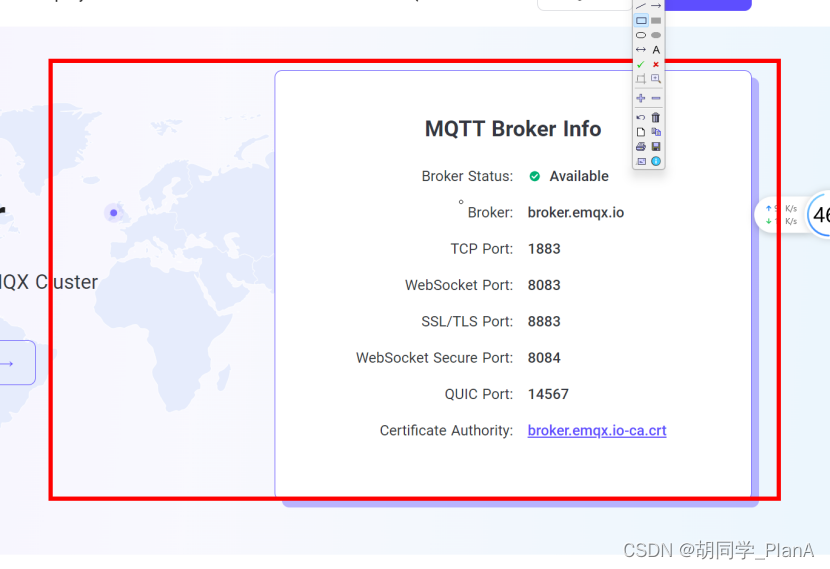Select the crop tool
Viewport: 830px width, 569px height.
click(x=640, y=79)
